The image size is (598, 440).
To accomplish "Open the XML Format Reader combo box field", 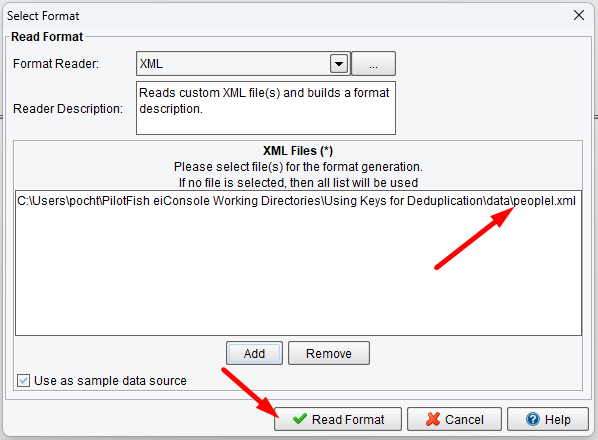I will pos(243,63).
